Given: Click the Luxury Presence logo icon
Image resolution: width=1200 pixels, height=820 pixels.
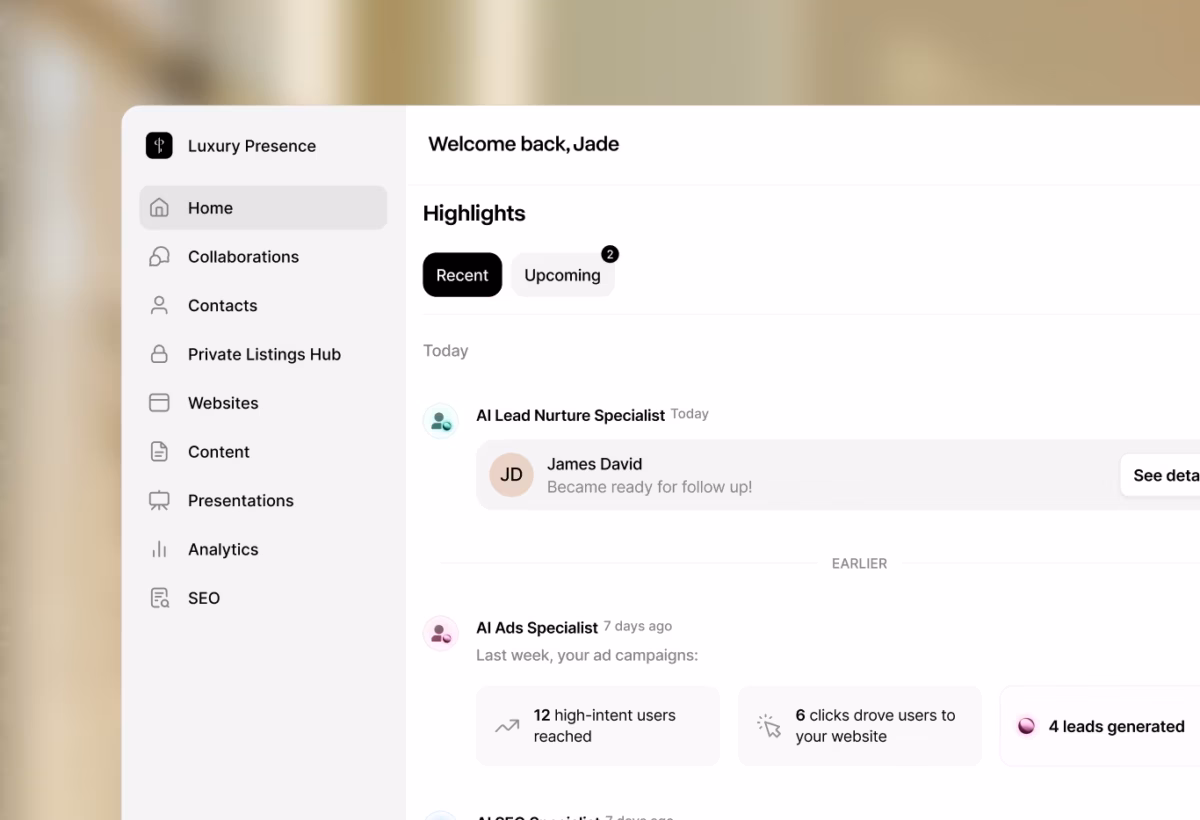Looking at the screenshot, I should pos(159,145).
